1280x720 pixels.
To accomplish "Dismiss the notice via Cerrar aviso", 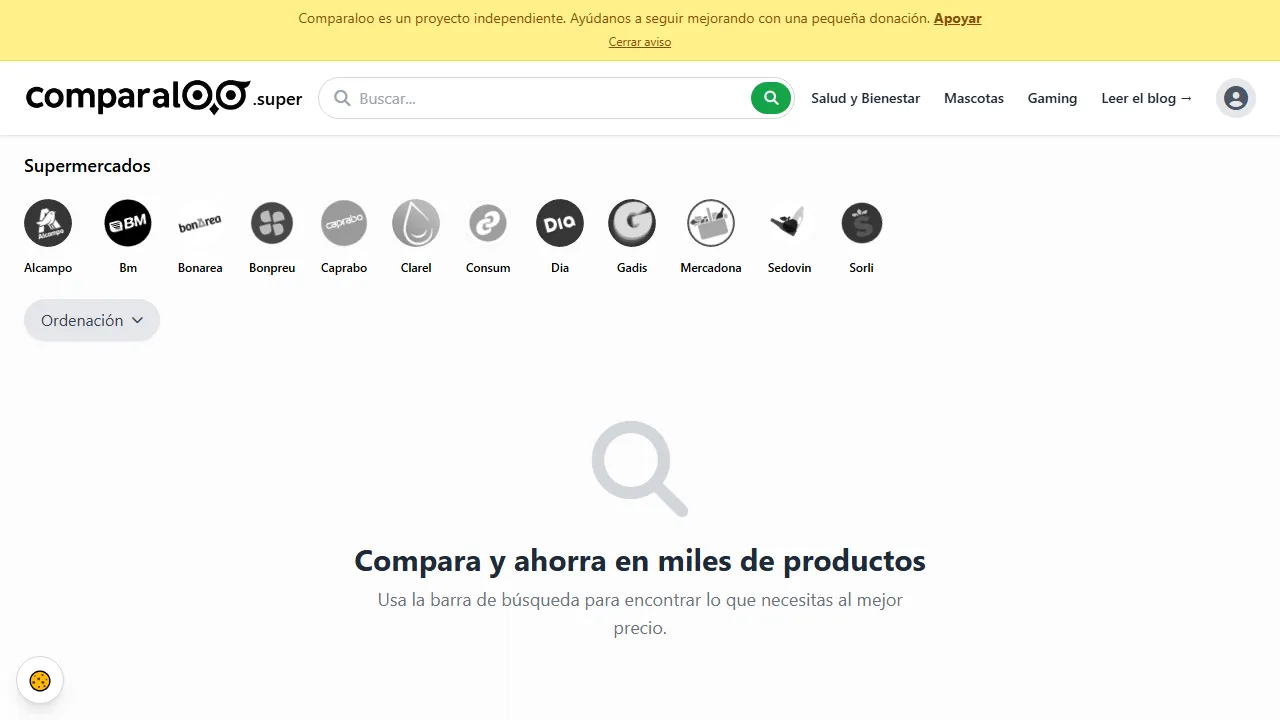I will pos(639,41).
